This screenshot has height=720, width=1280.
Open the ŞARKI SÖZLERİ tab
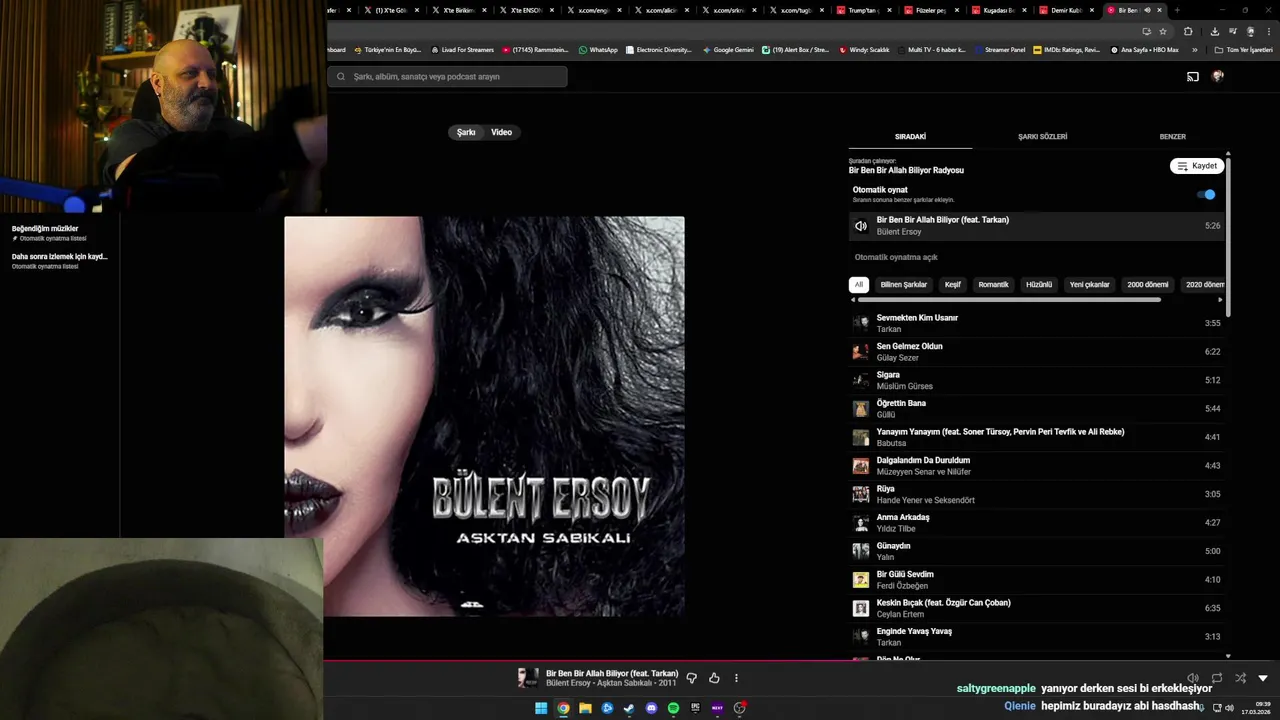click(x=1042, y=136)
